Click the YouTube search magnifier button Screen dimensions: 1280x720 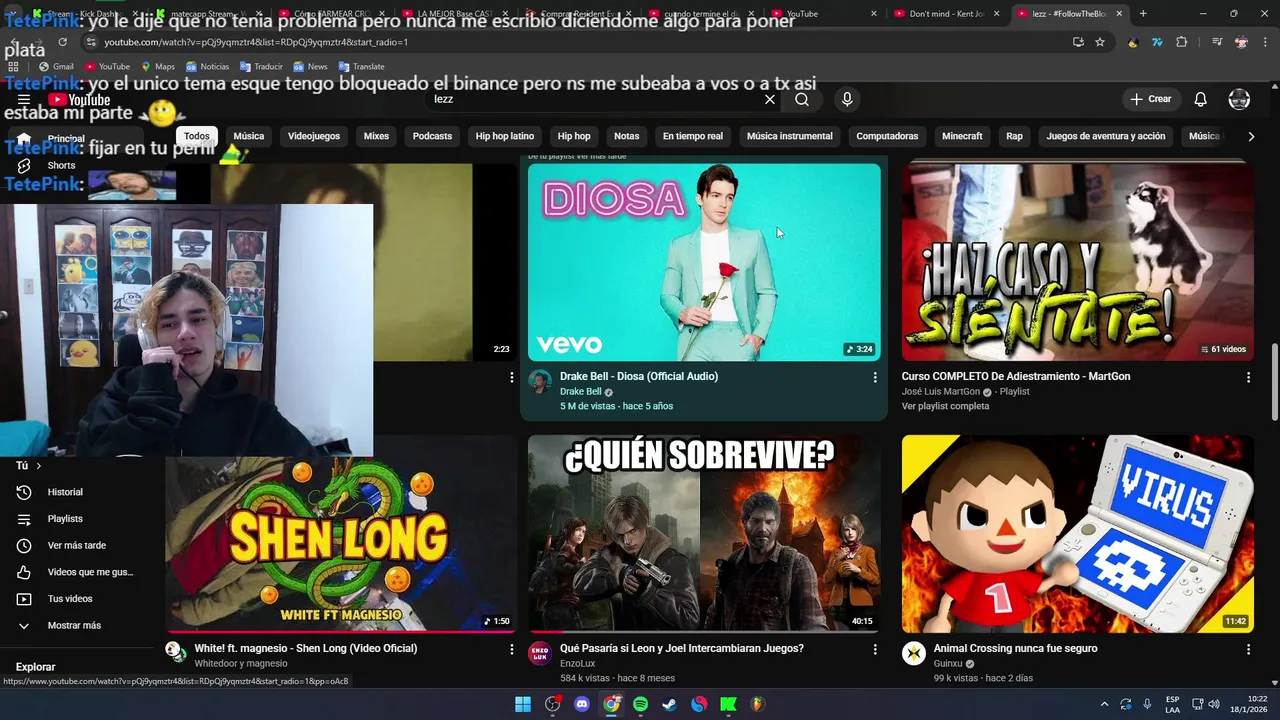[802, 99]
